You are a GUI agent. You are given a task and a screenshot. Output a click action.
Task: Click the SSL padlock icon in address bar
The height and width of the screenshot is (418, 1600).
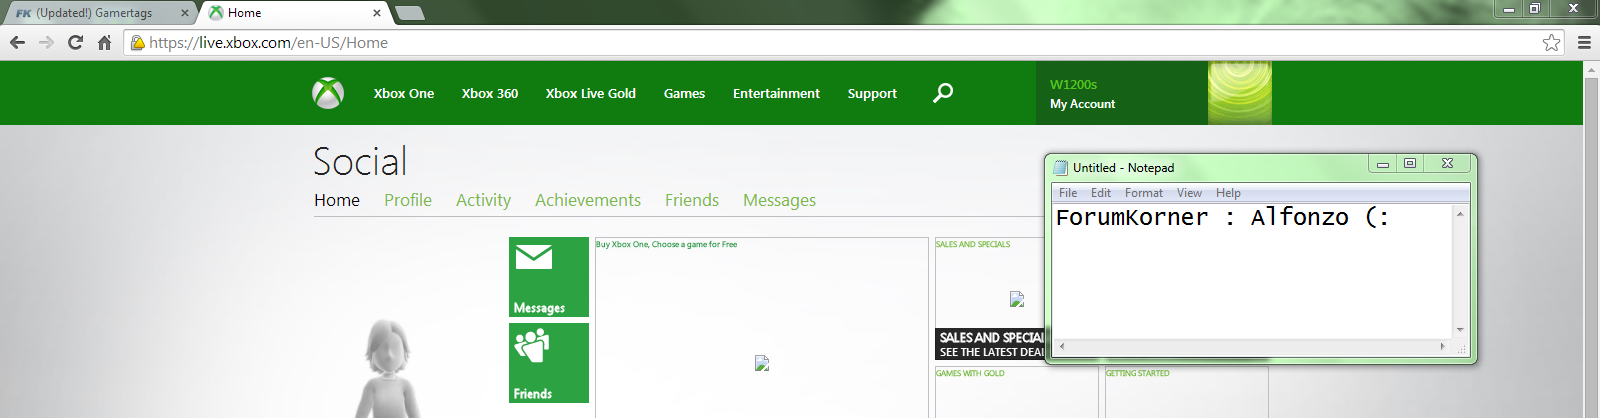138,42
